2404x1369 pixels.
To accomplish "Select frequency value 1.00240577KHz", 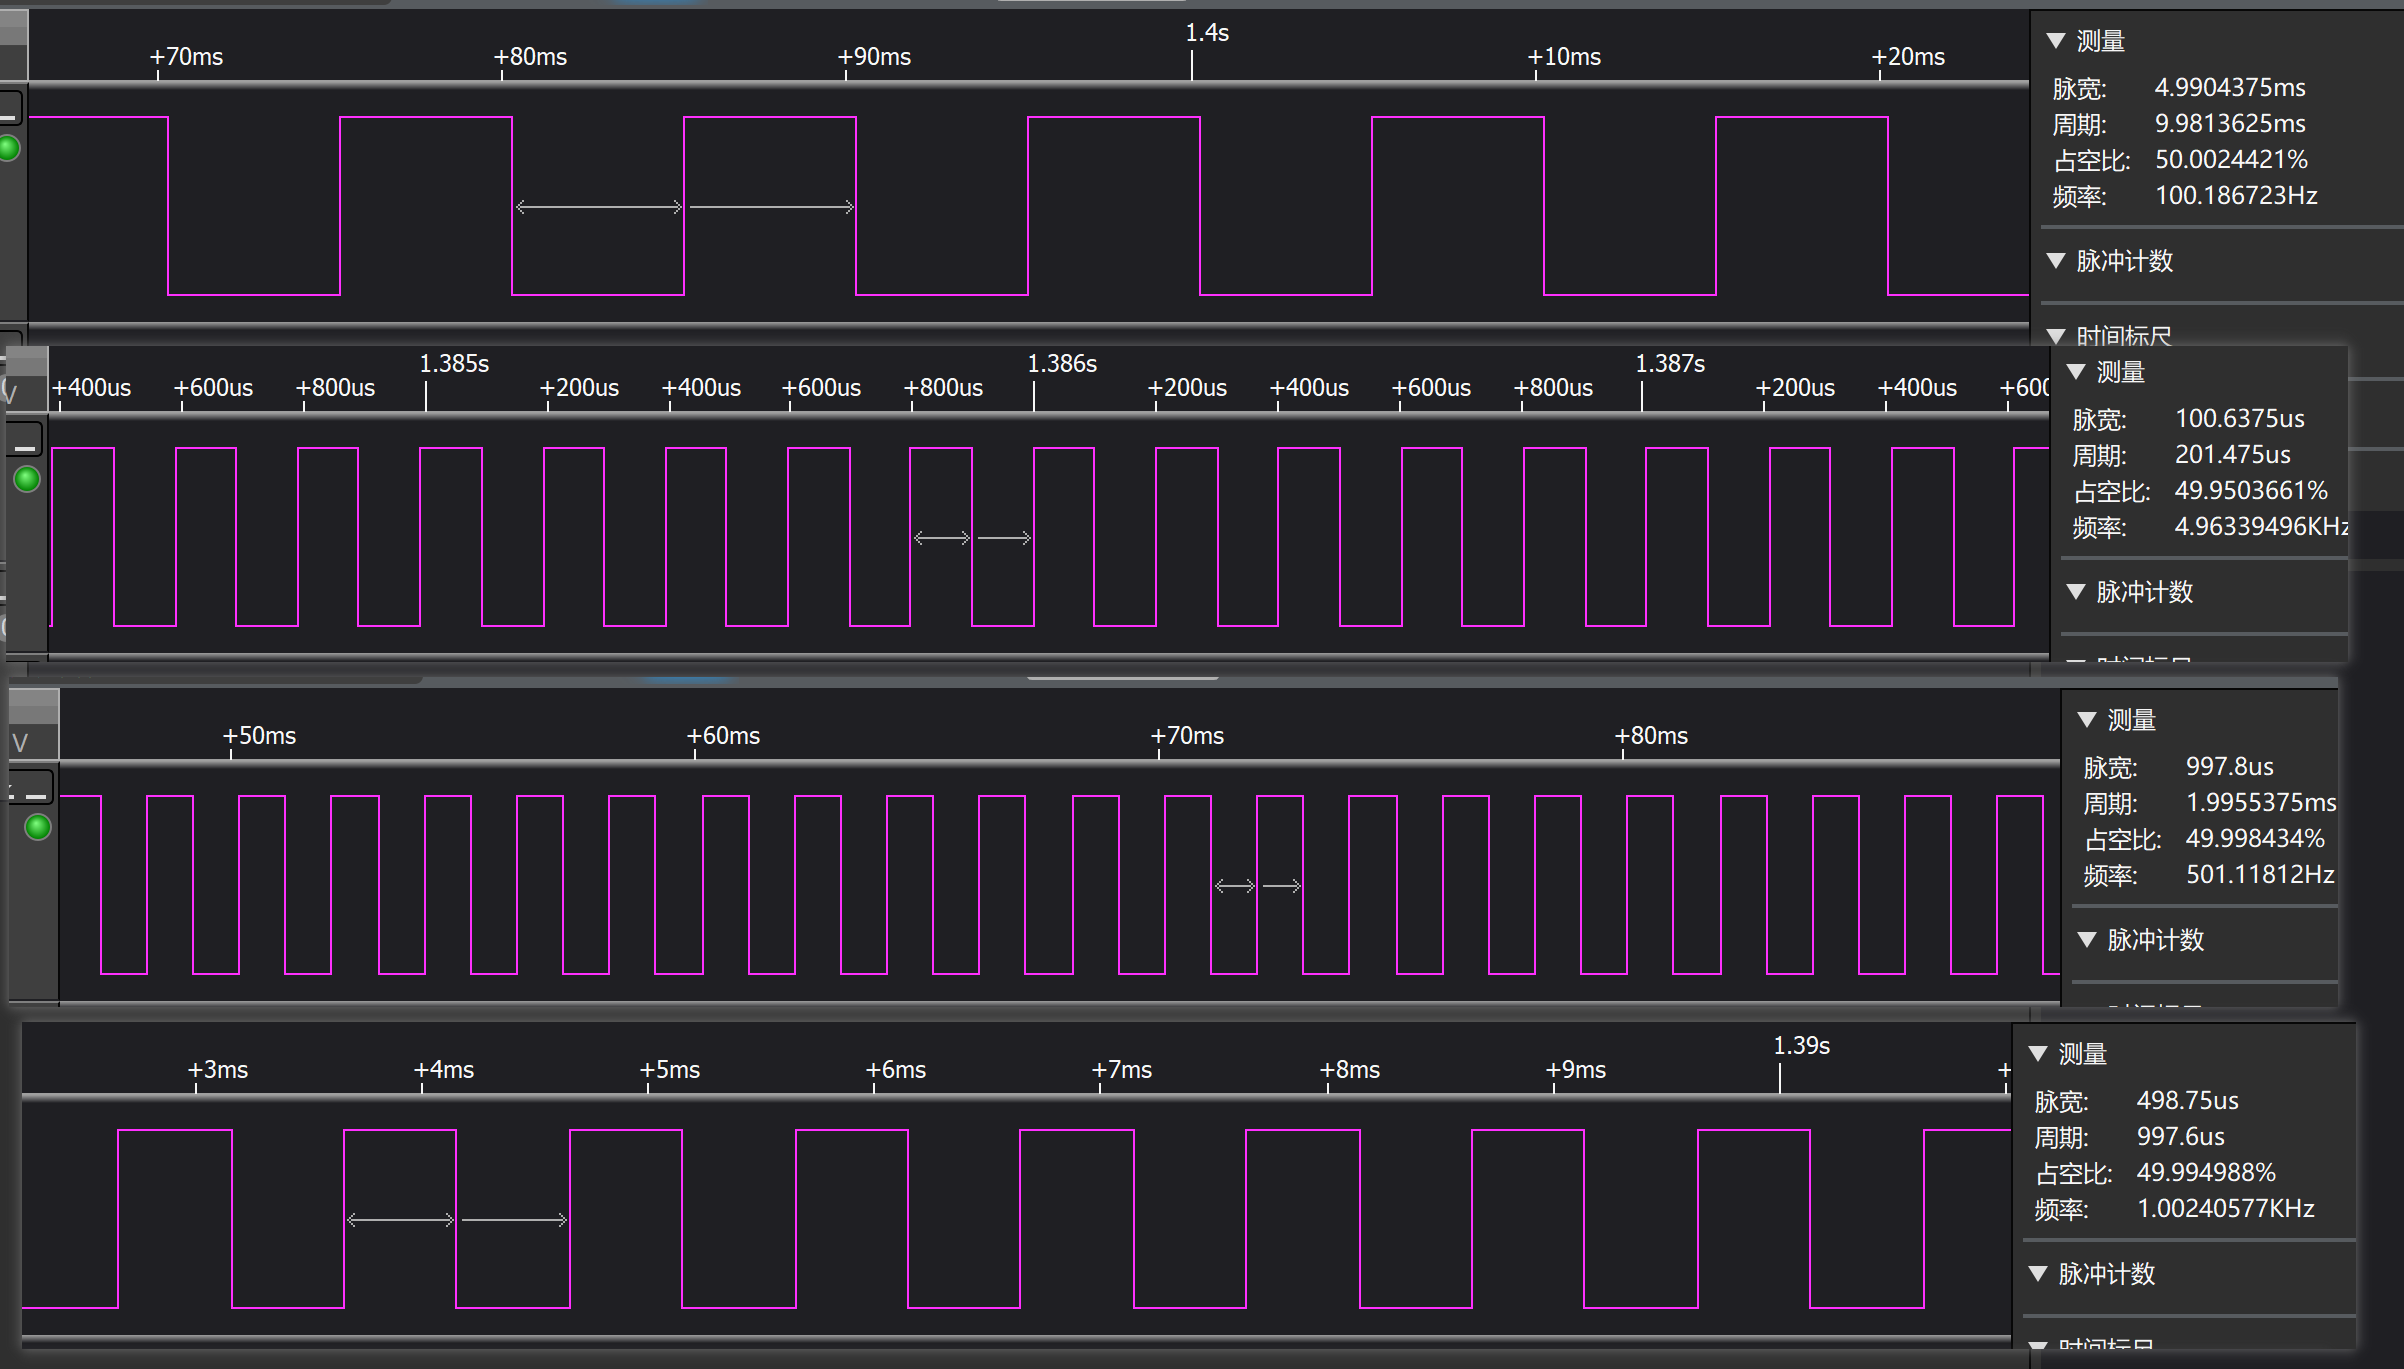I will tap(2226, 1209).
